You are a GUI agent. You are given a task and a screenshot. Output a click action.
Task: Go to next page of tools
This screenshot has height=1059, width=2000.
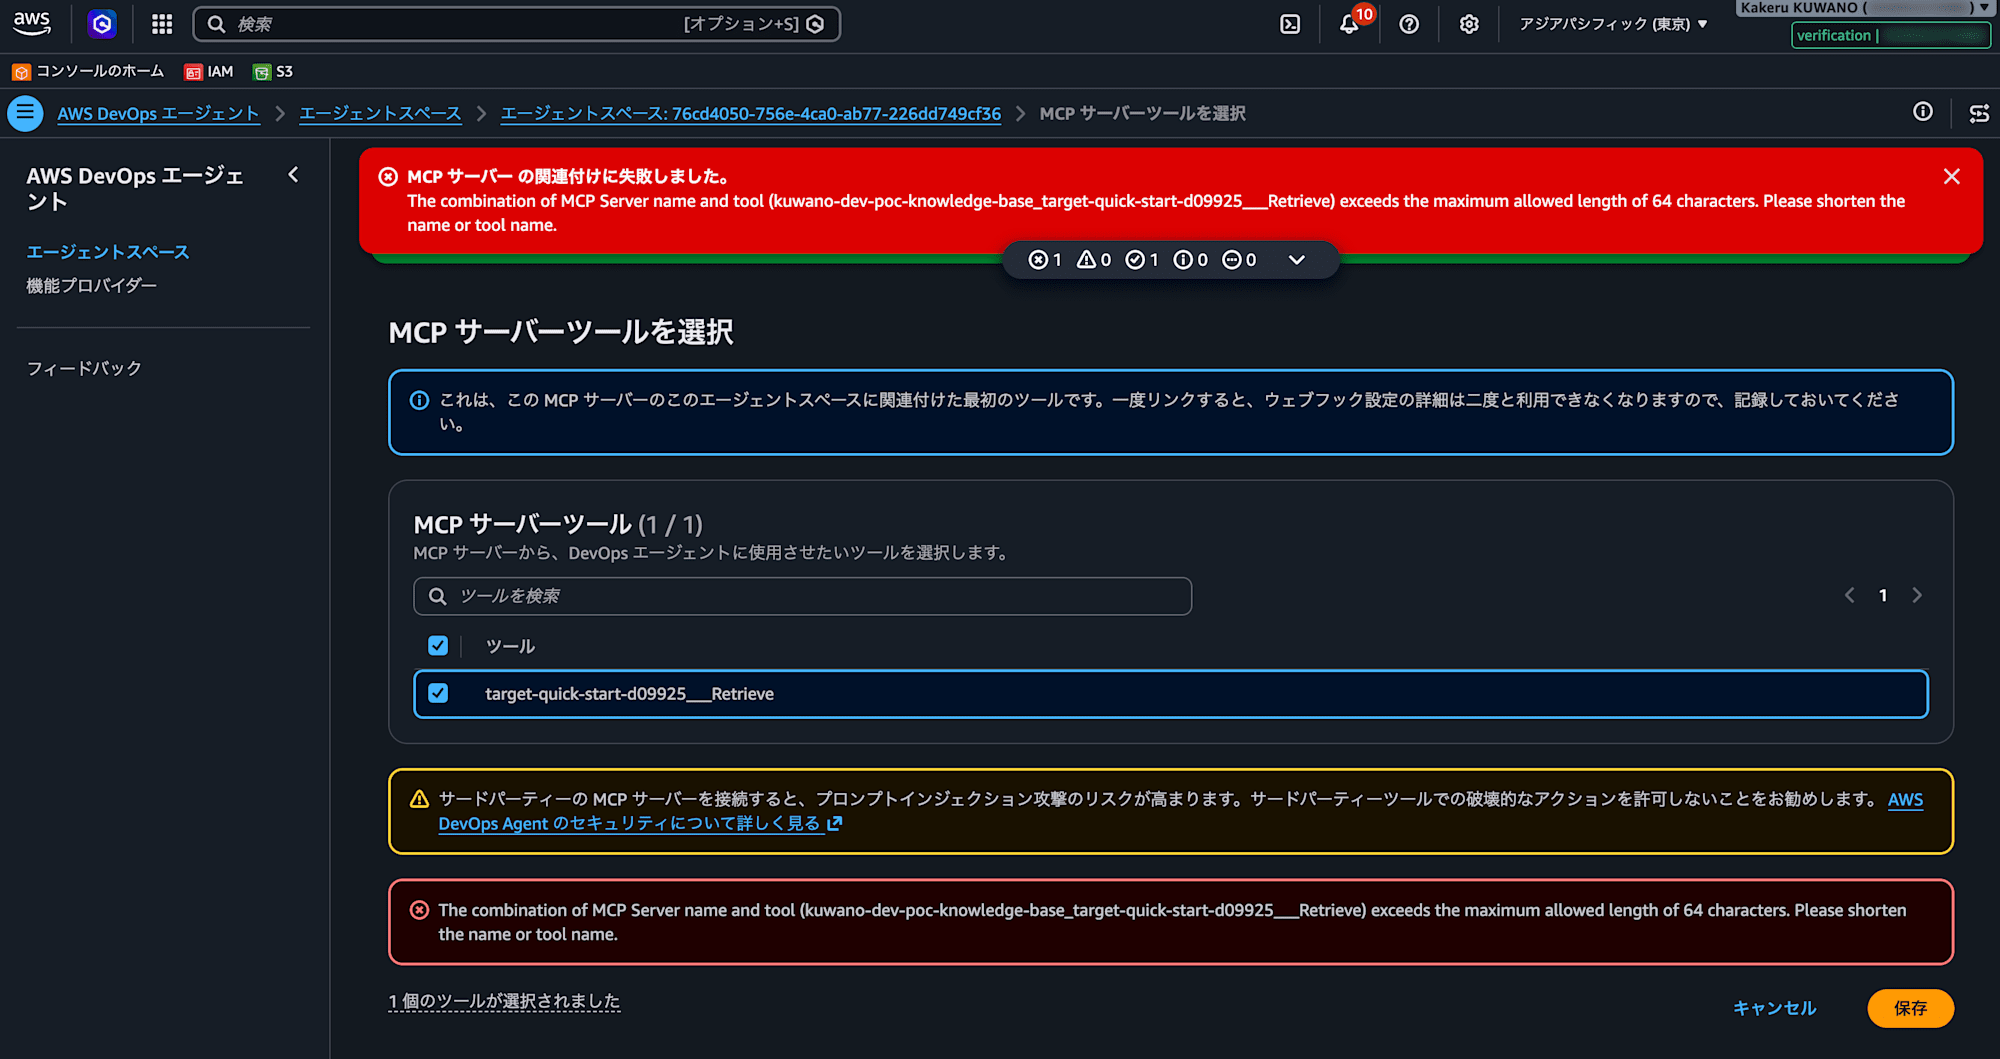point(1917,596)
